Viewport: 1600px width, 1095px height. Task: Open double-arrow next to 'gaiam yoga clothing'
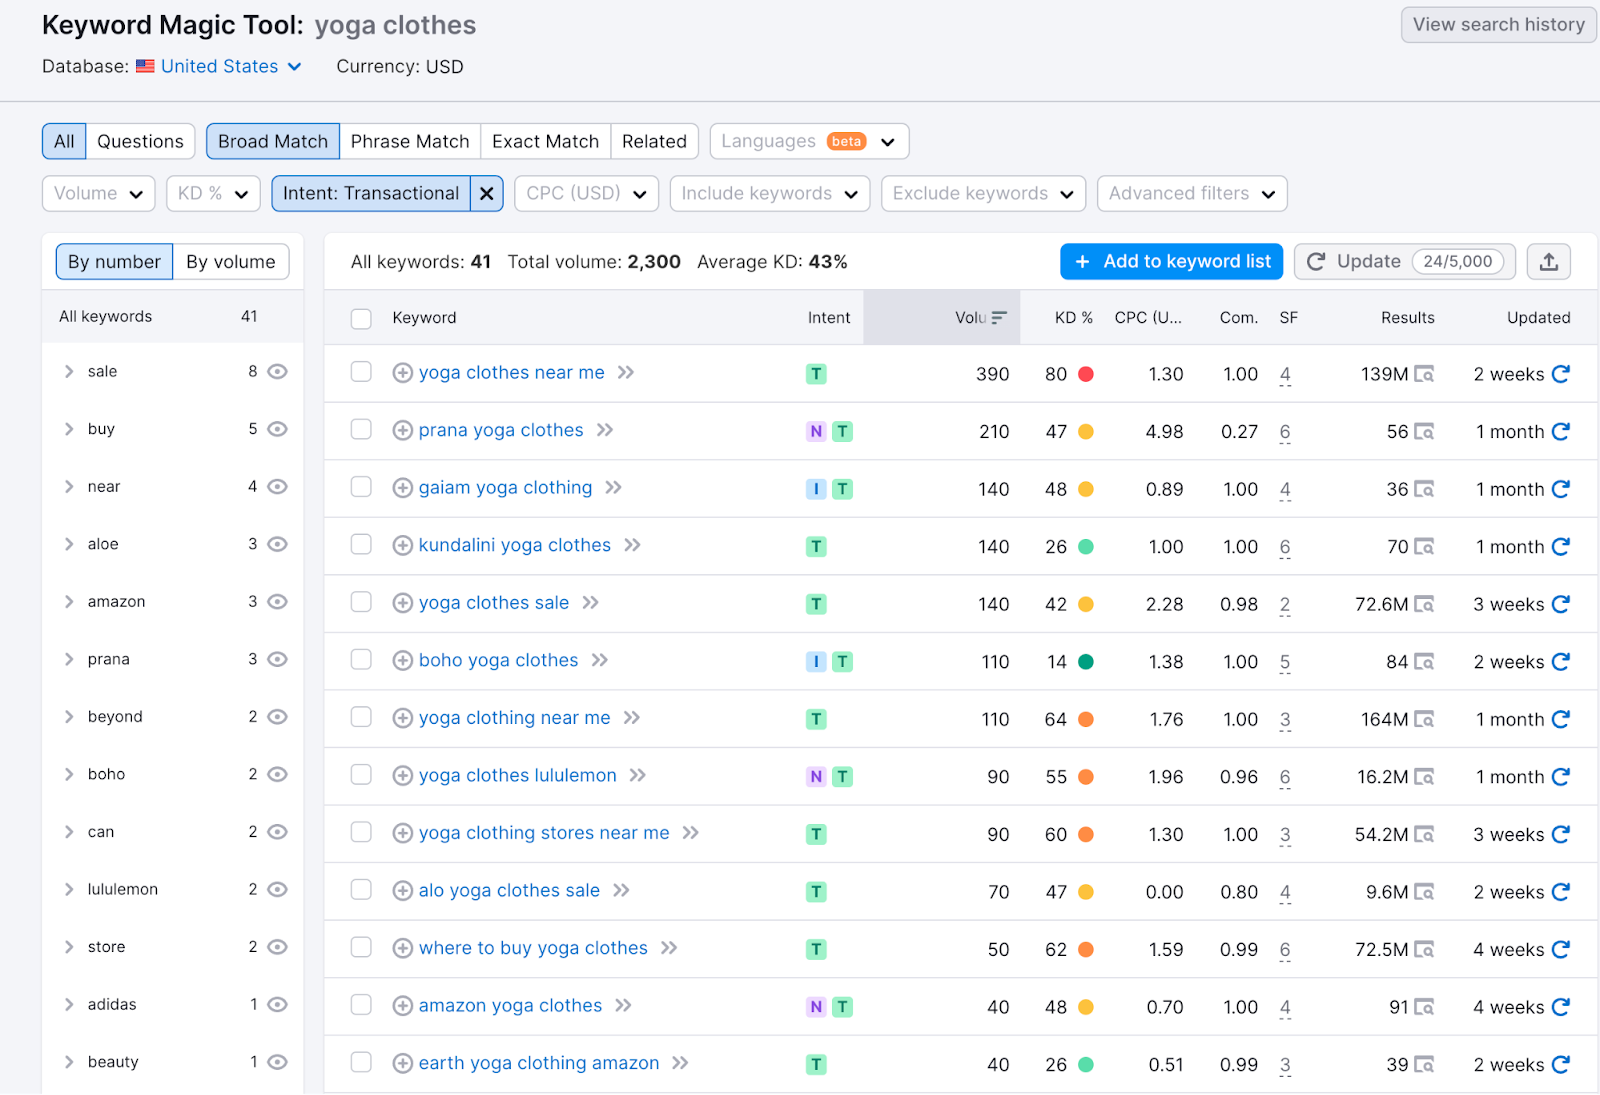pos(613,488)
